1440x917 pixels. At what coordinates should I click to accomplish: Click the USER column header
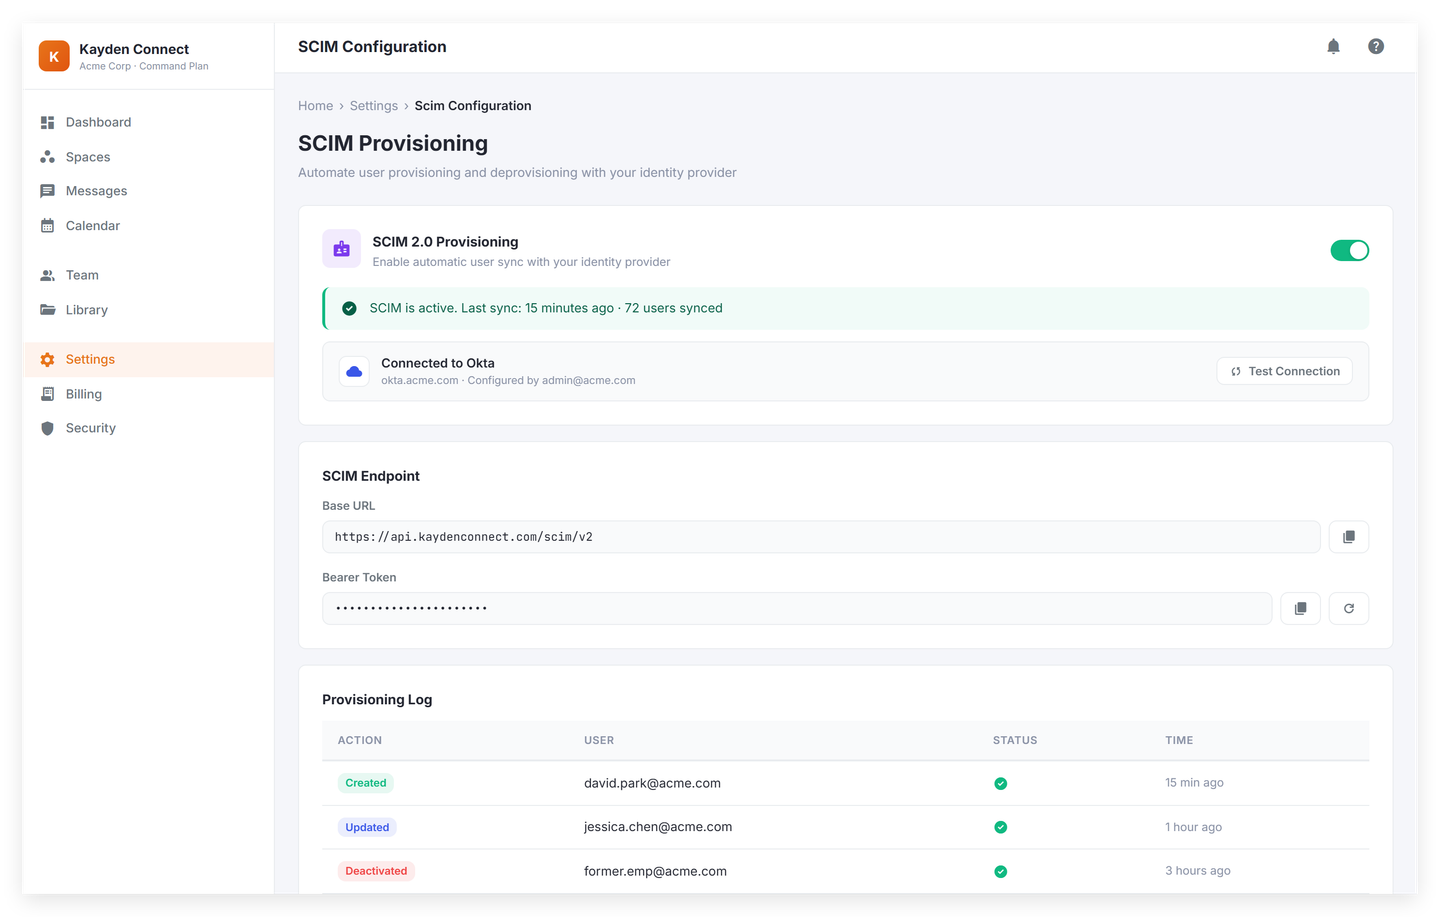tap(599, 741)
